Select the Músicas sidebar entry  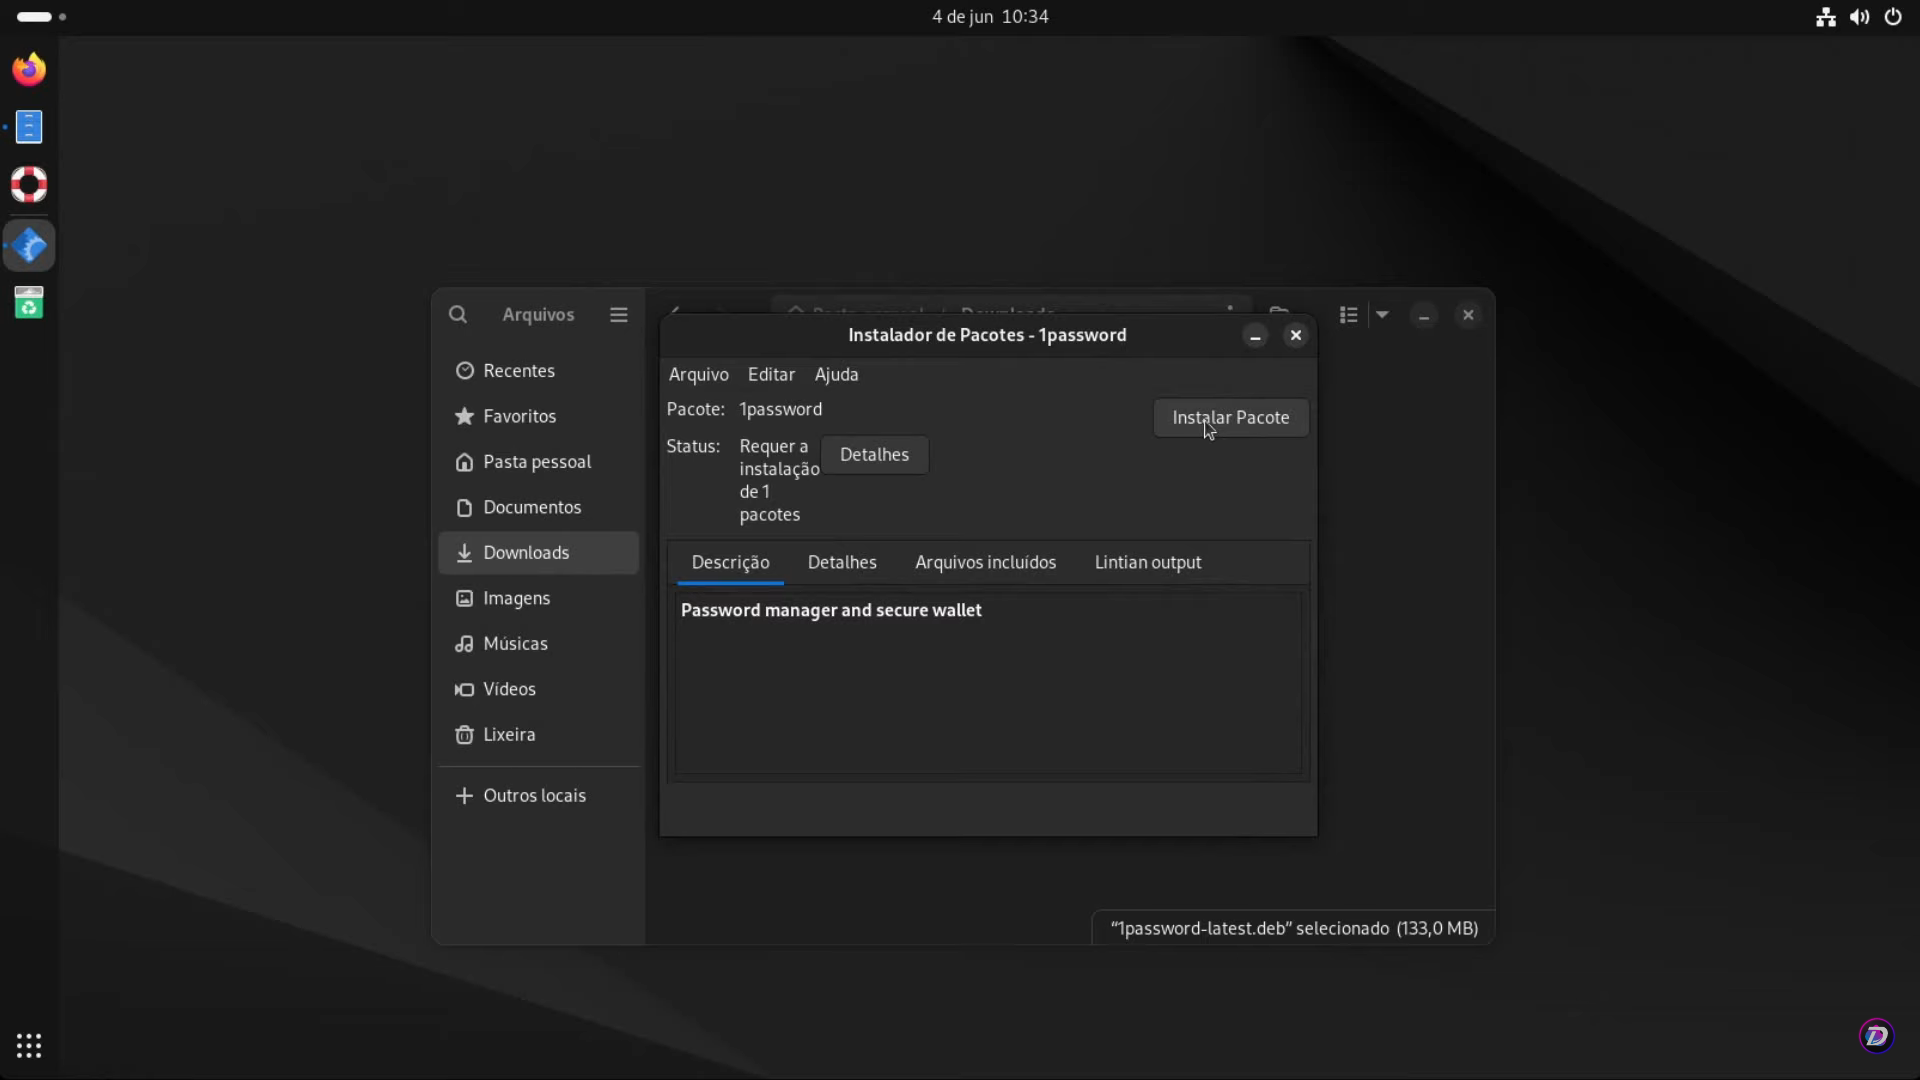pos(515,643)
